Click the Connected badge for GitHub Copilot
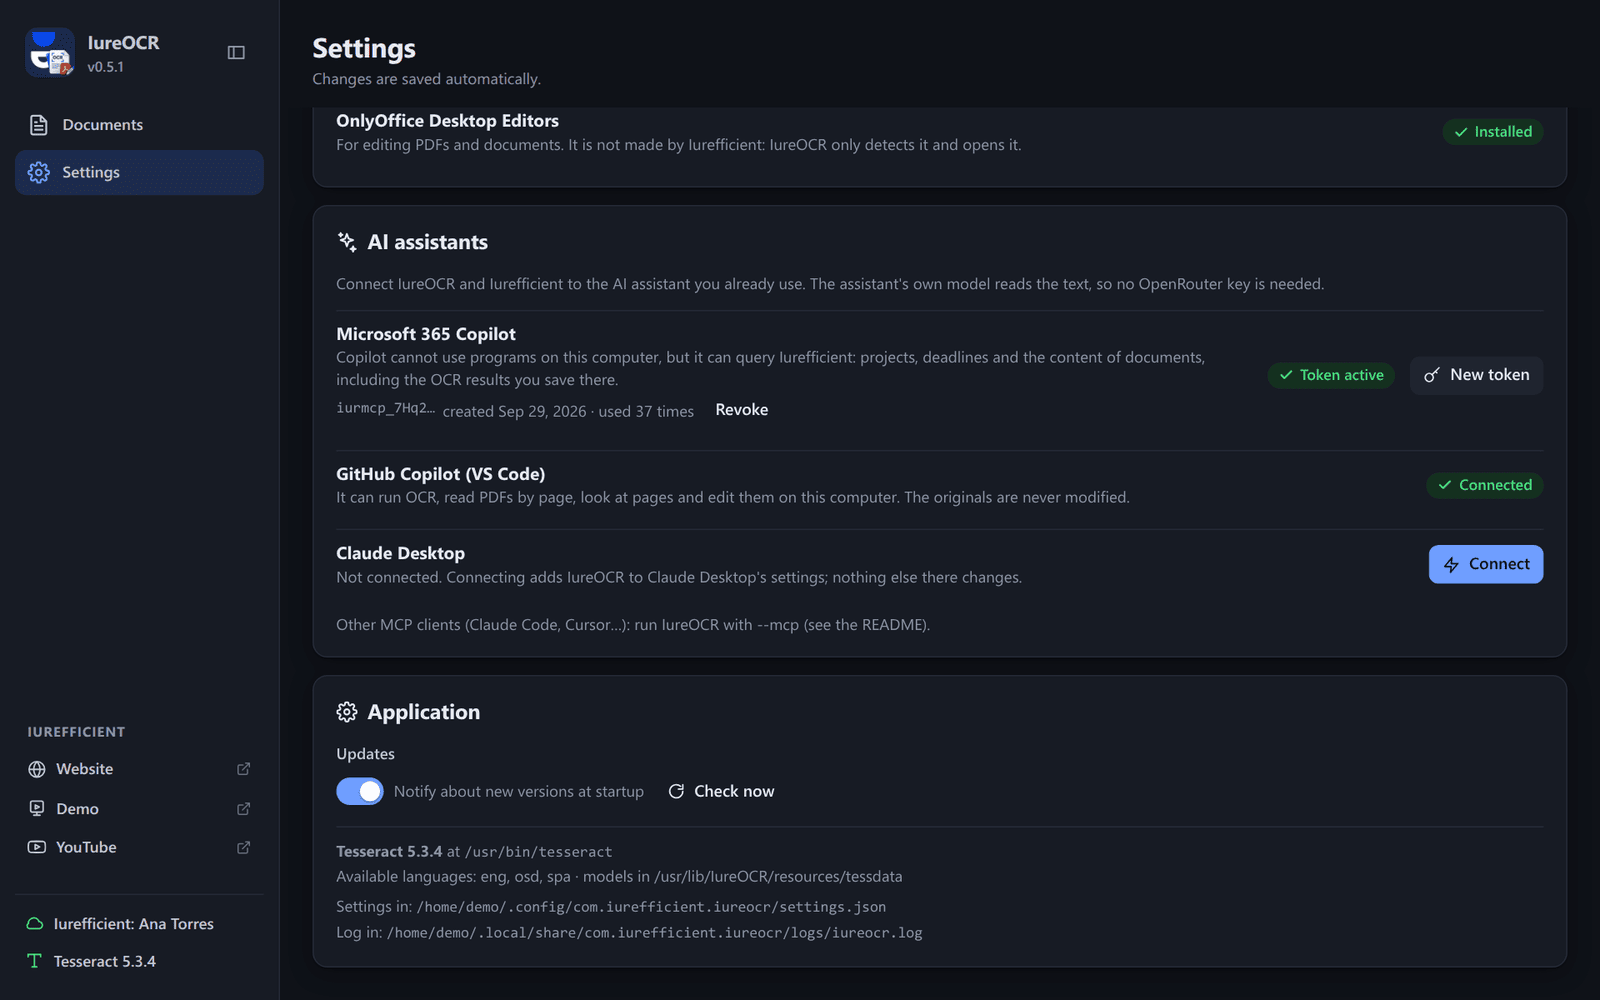The image size is (1600, 1000). (x=1485, y=485)
